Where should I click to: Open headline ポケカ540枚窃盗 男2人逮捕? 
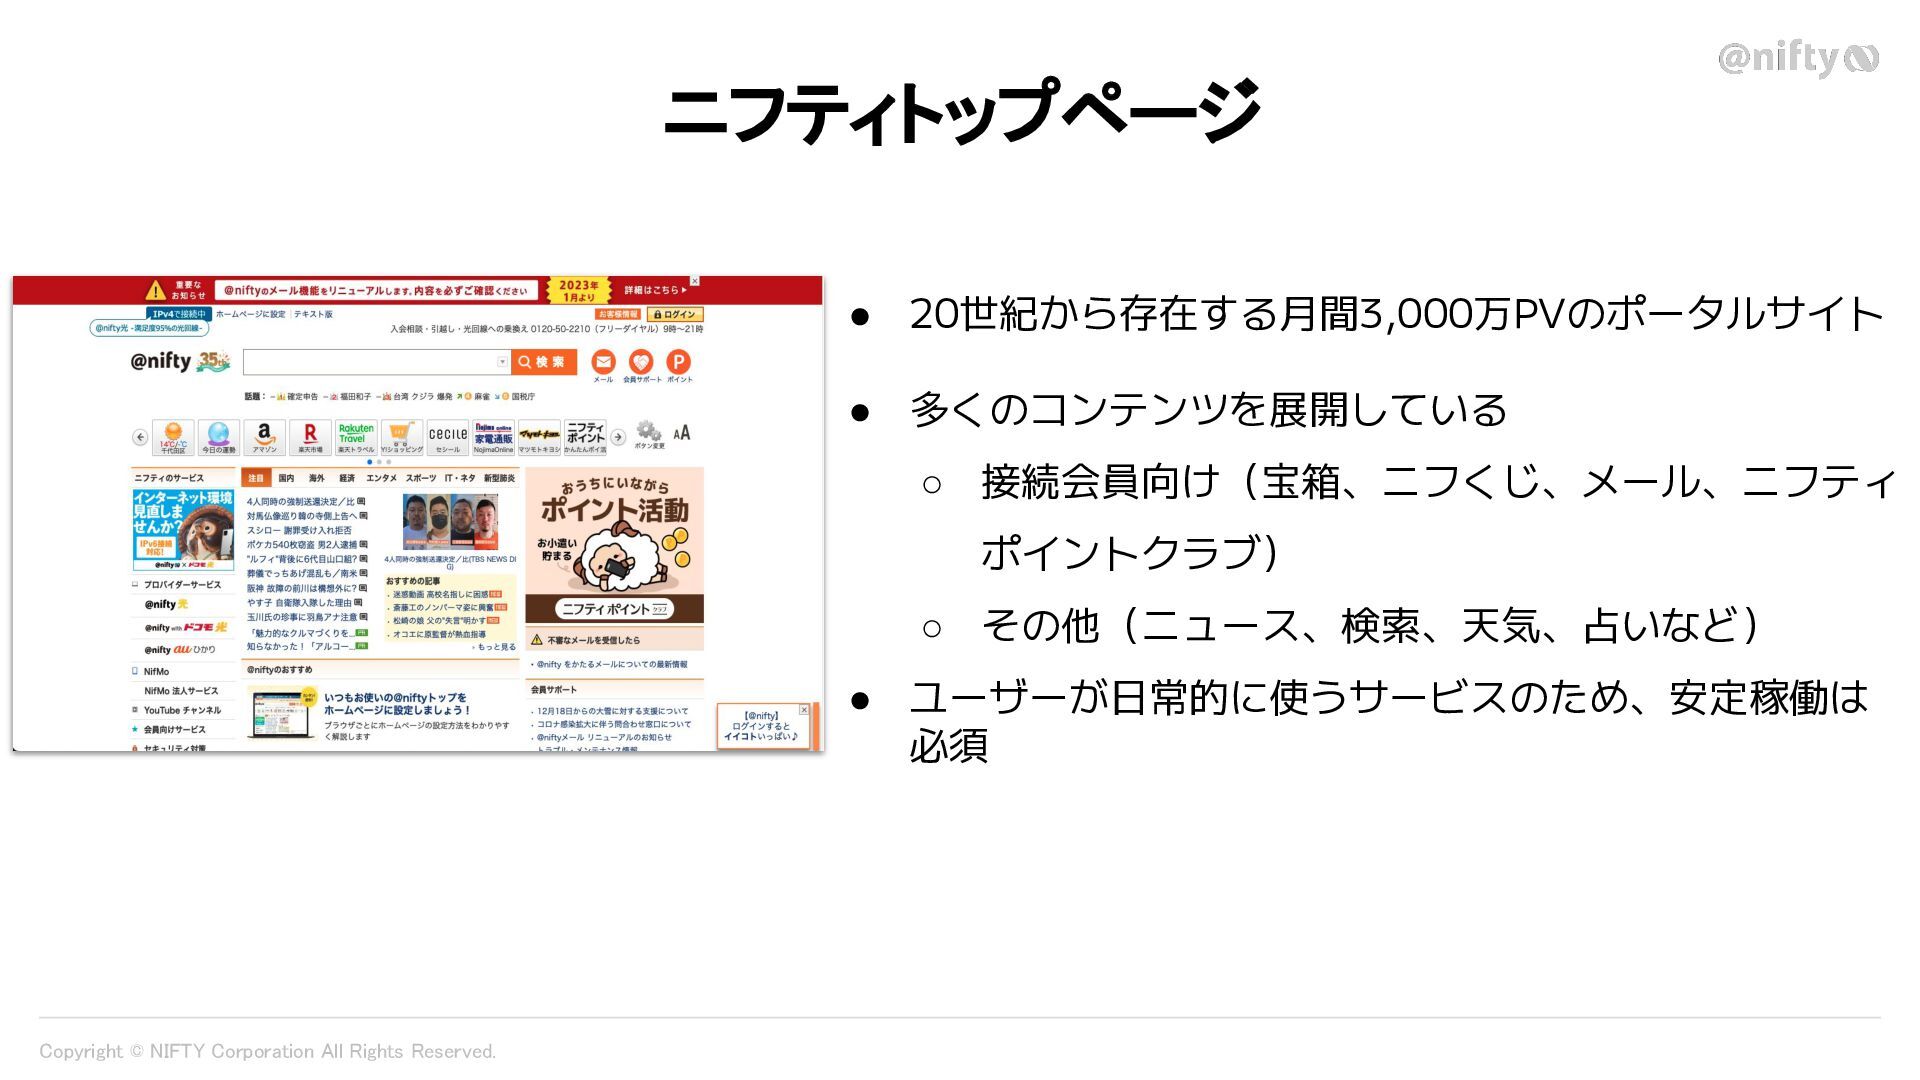[302, 545]
